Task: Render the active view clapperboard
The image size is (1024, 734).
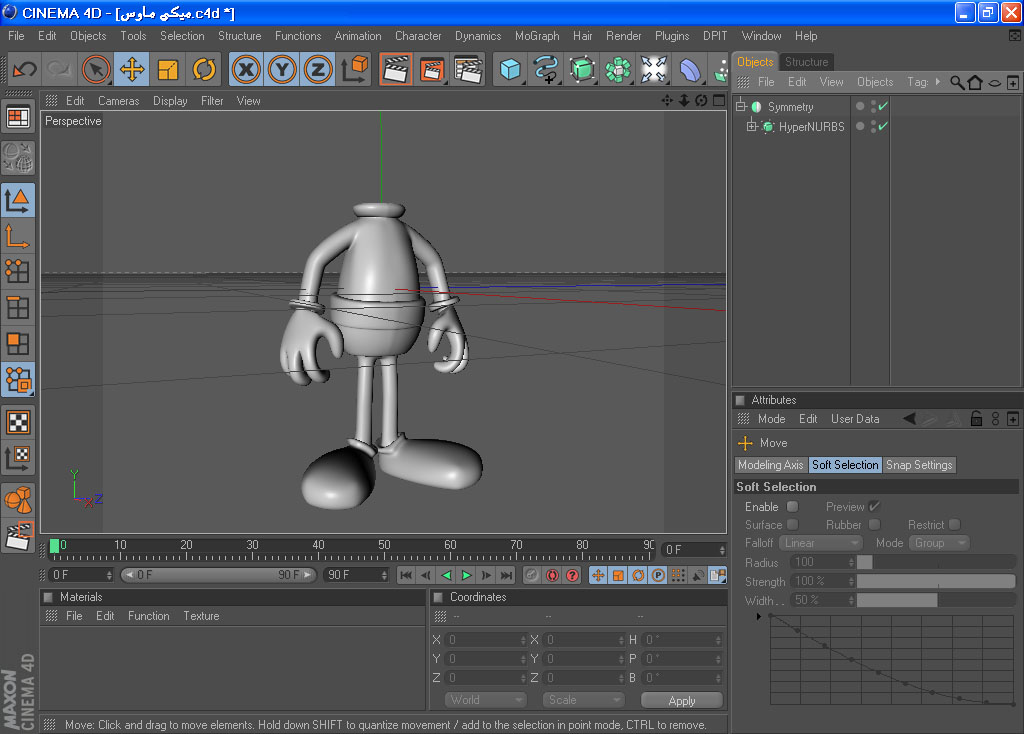Action: pos(396,69)
